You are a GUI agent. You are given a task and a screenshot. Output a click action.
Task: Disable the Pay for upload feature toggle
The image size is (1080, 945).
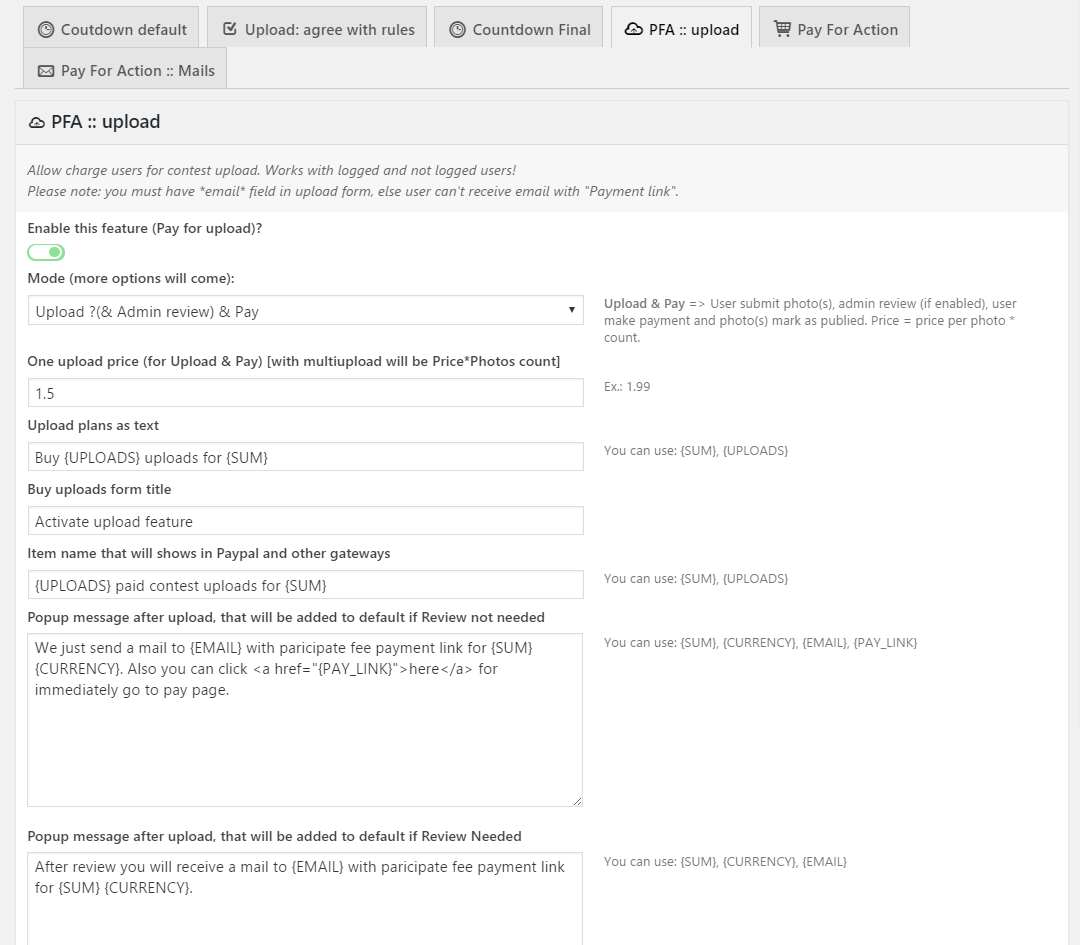click(x=46, y=252)
